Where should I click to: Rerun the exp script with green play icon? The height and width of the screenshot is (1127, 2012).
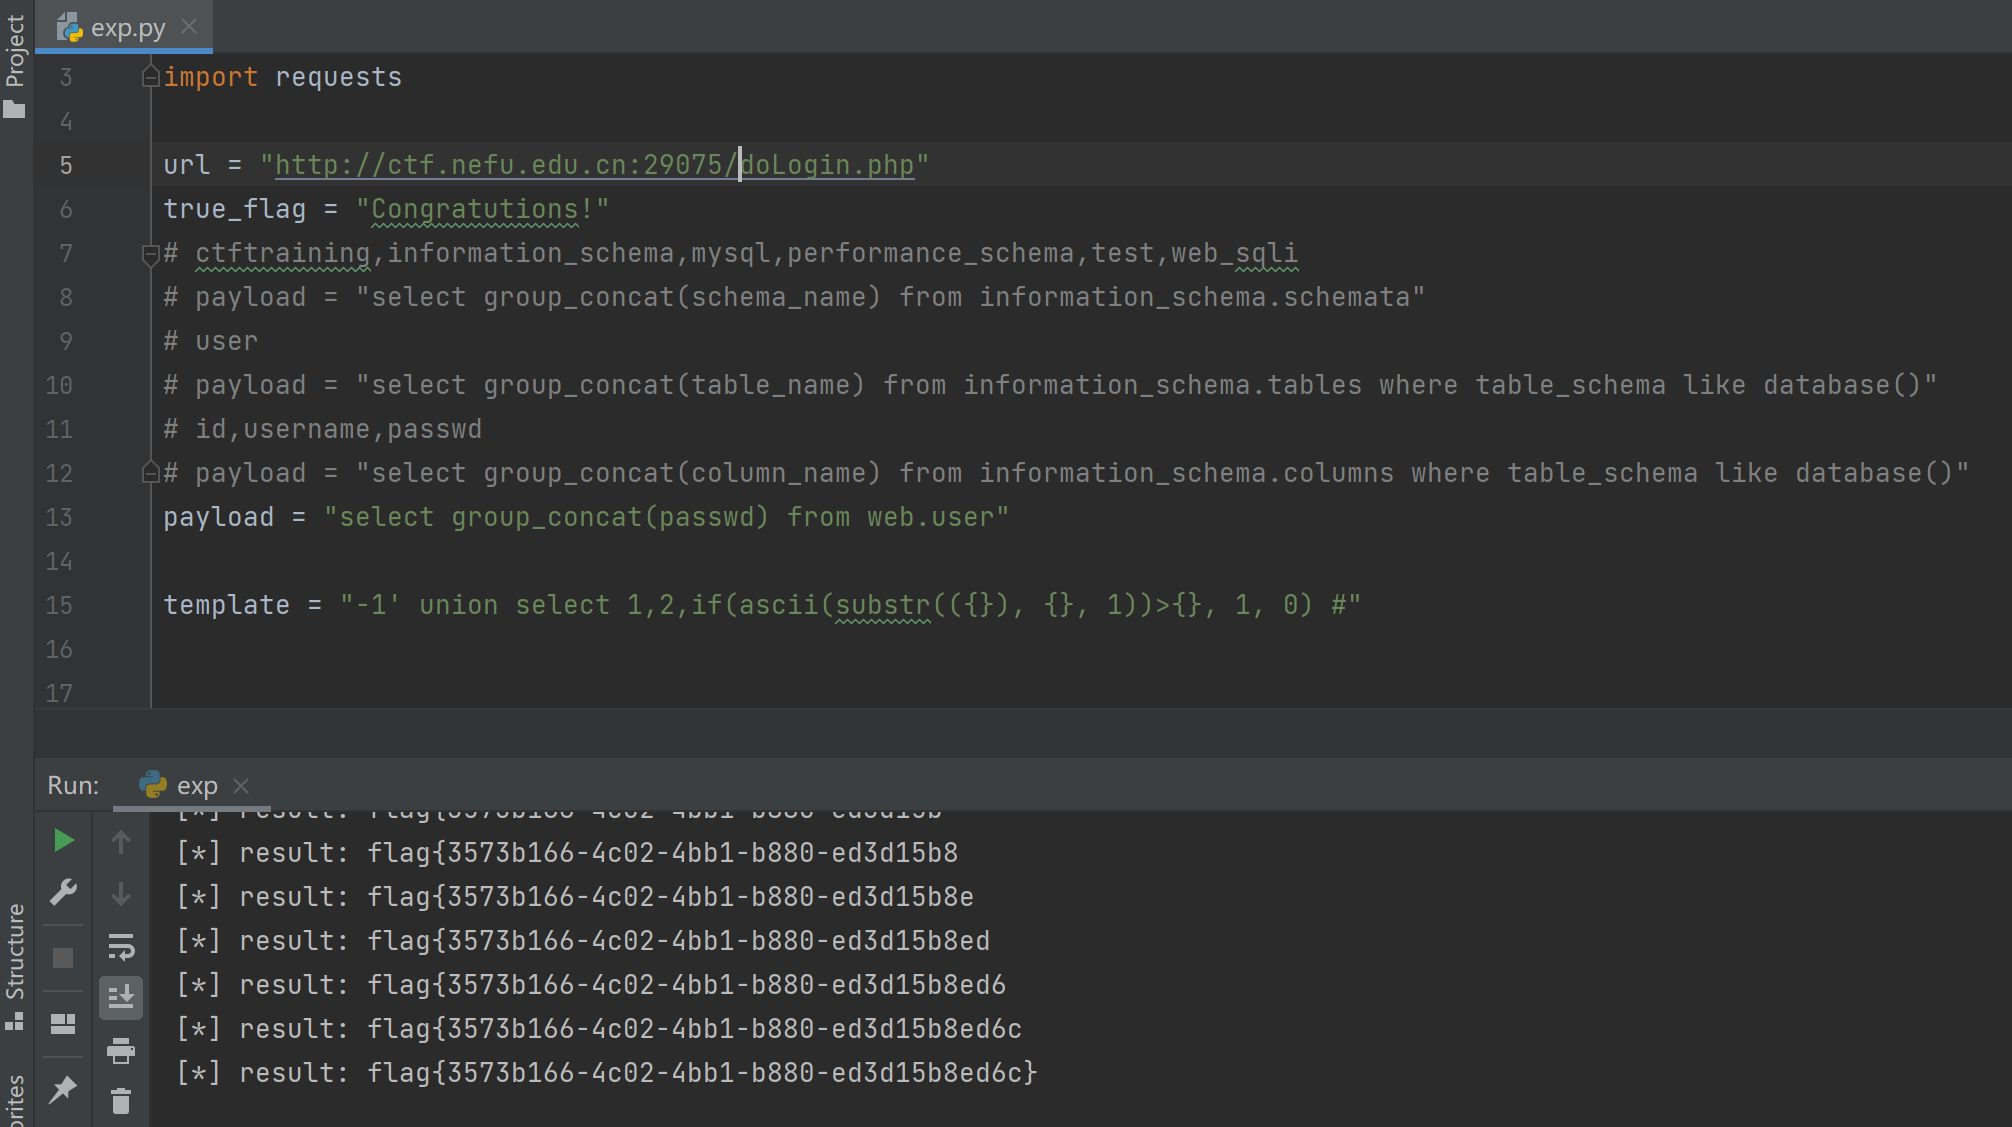click(x=63, y=841)
